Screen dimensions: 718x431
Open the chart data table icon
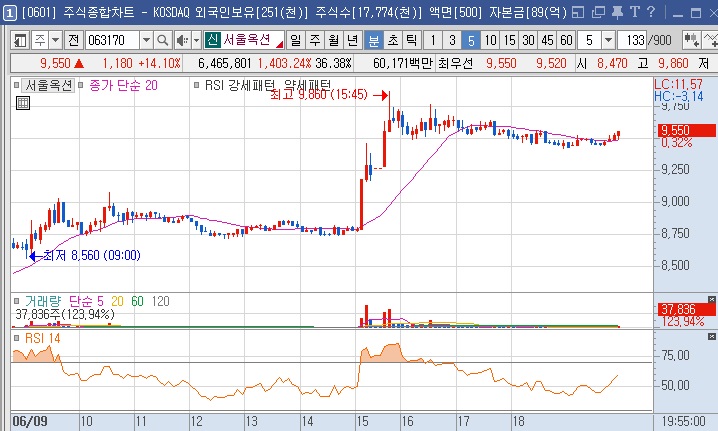tap(22, 103)
